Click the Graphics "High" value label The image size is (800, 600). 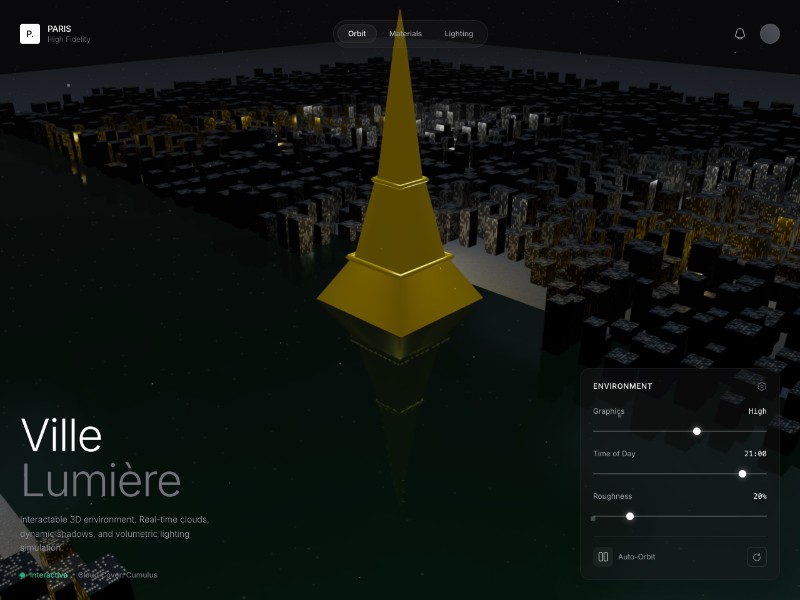757,411
